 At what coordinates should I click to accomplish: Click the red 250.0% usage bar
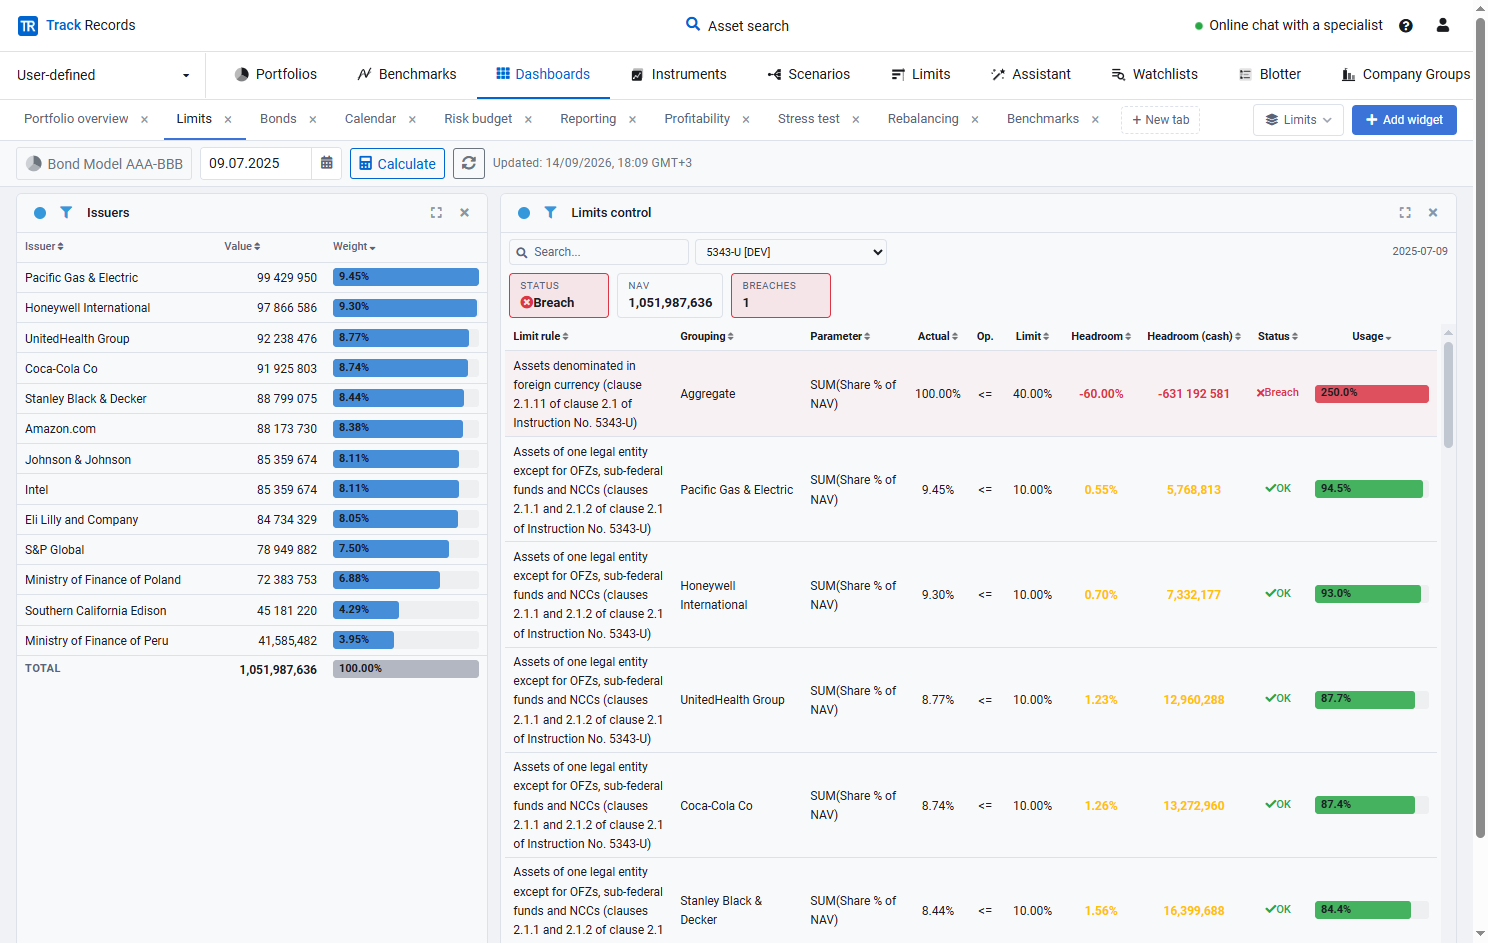[1371, 394]
